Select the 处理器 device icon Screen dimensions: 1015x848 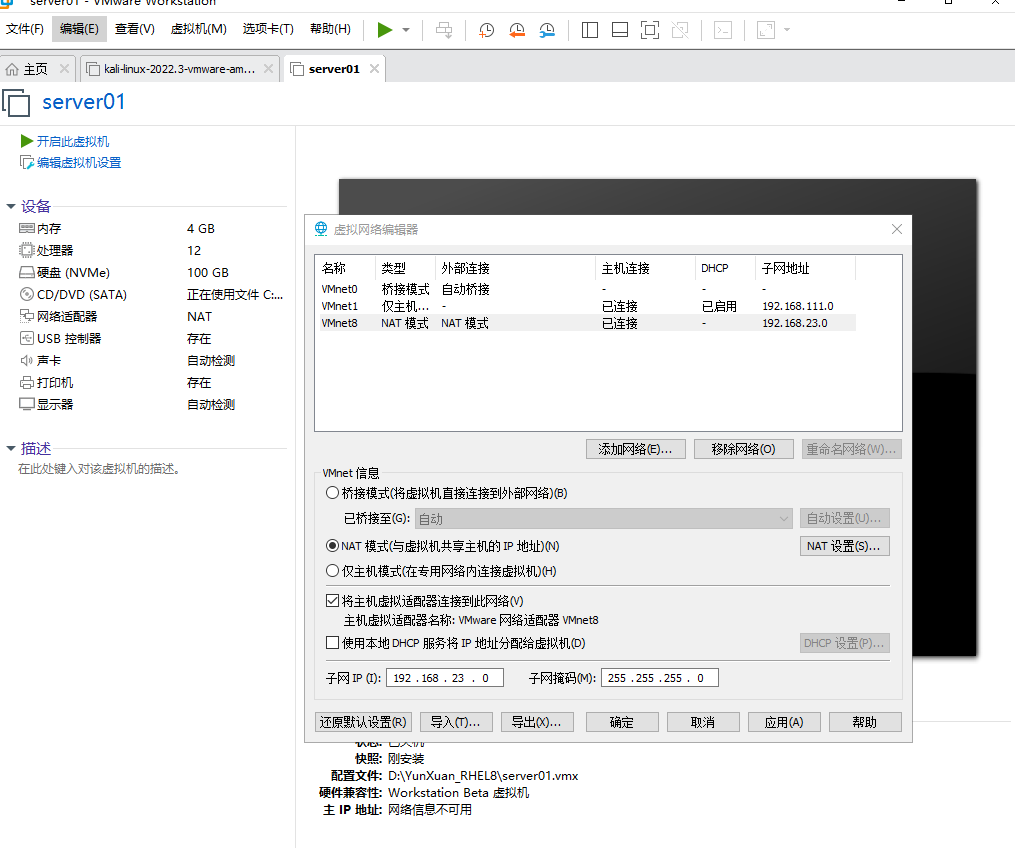27,251
